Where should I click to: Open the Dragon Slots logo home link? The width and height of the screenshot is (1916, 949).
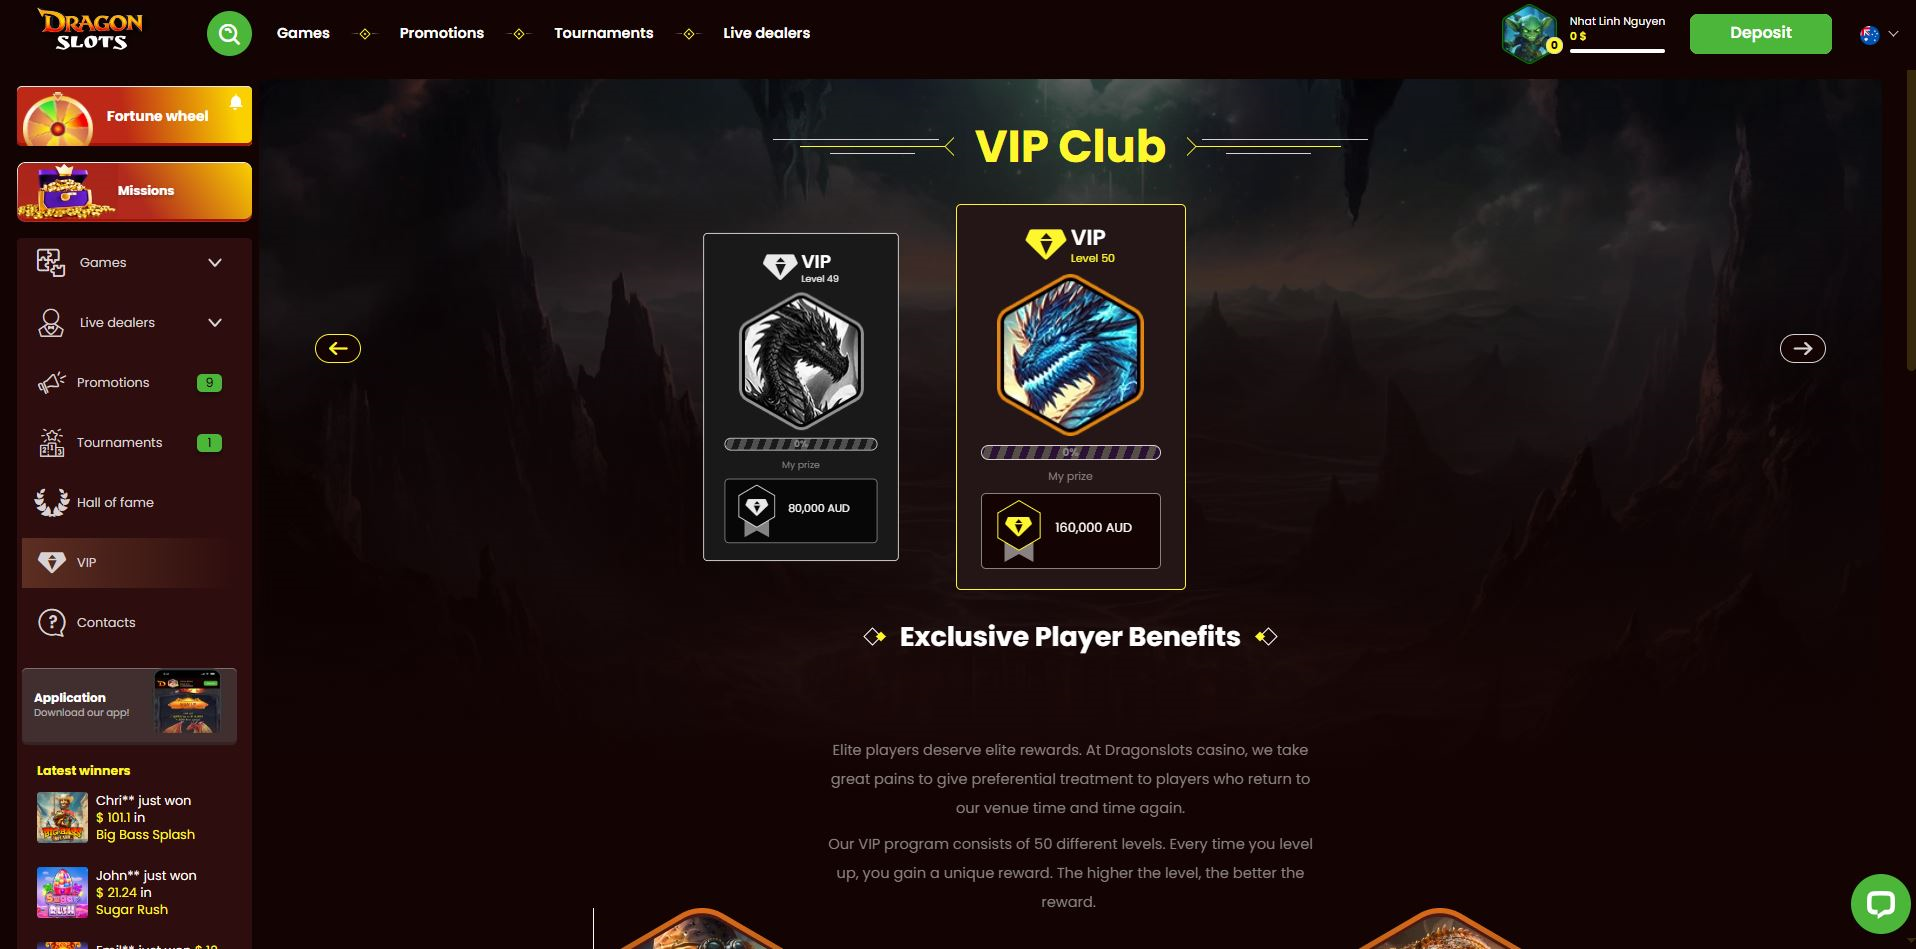point(90,30)
